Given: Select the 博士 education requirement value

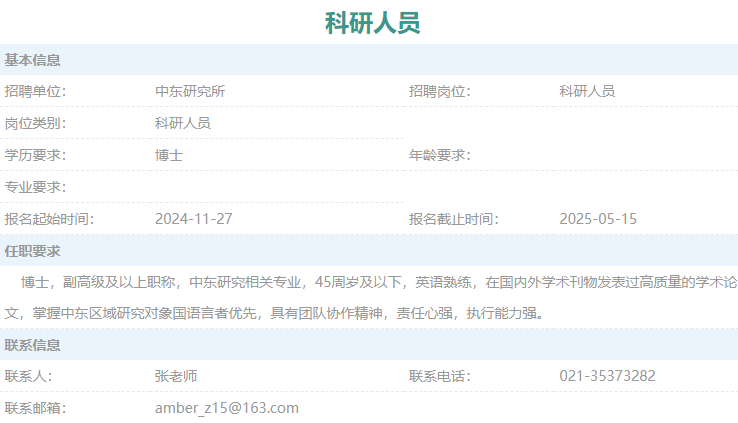Looking at the screenshot, I should 169,155.
